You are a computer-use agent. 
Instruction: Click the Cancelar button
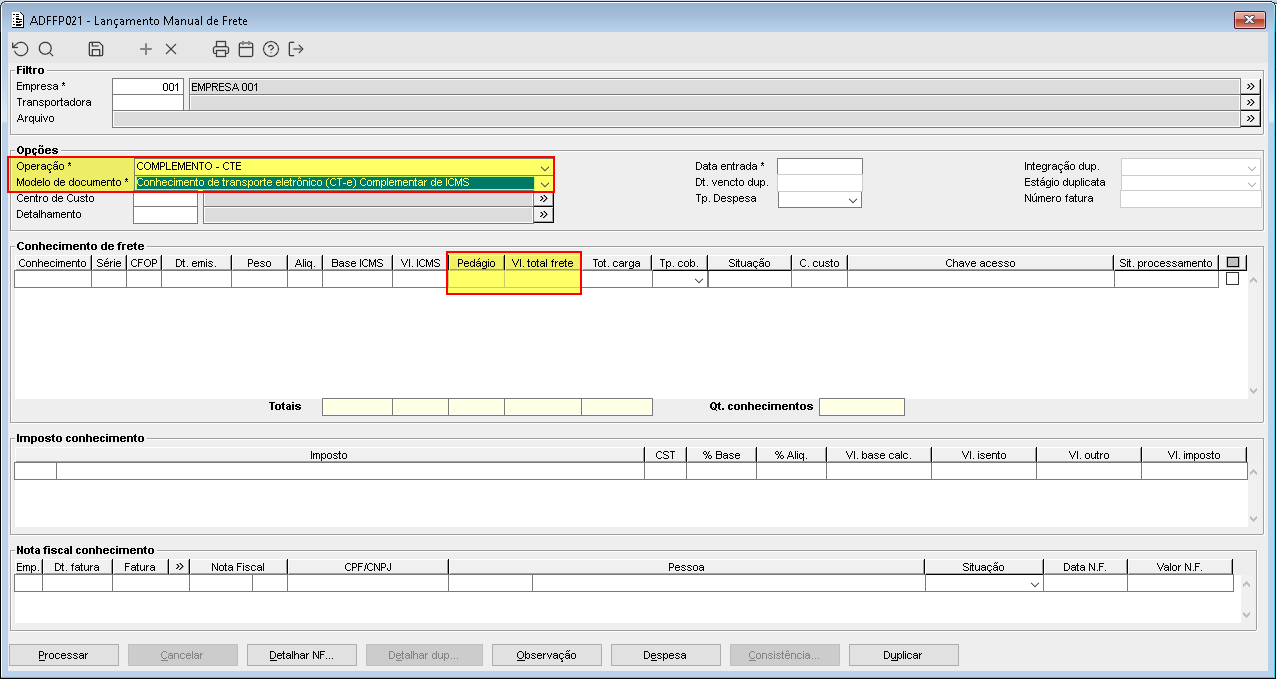tap(182, 656)
